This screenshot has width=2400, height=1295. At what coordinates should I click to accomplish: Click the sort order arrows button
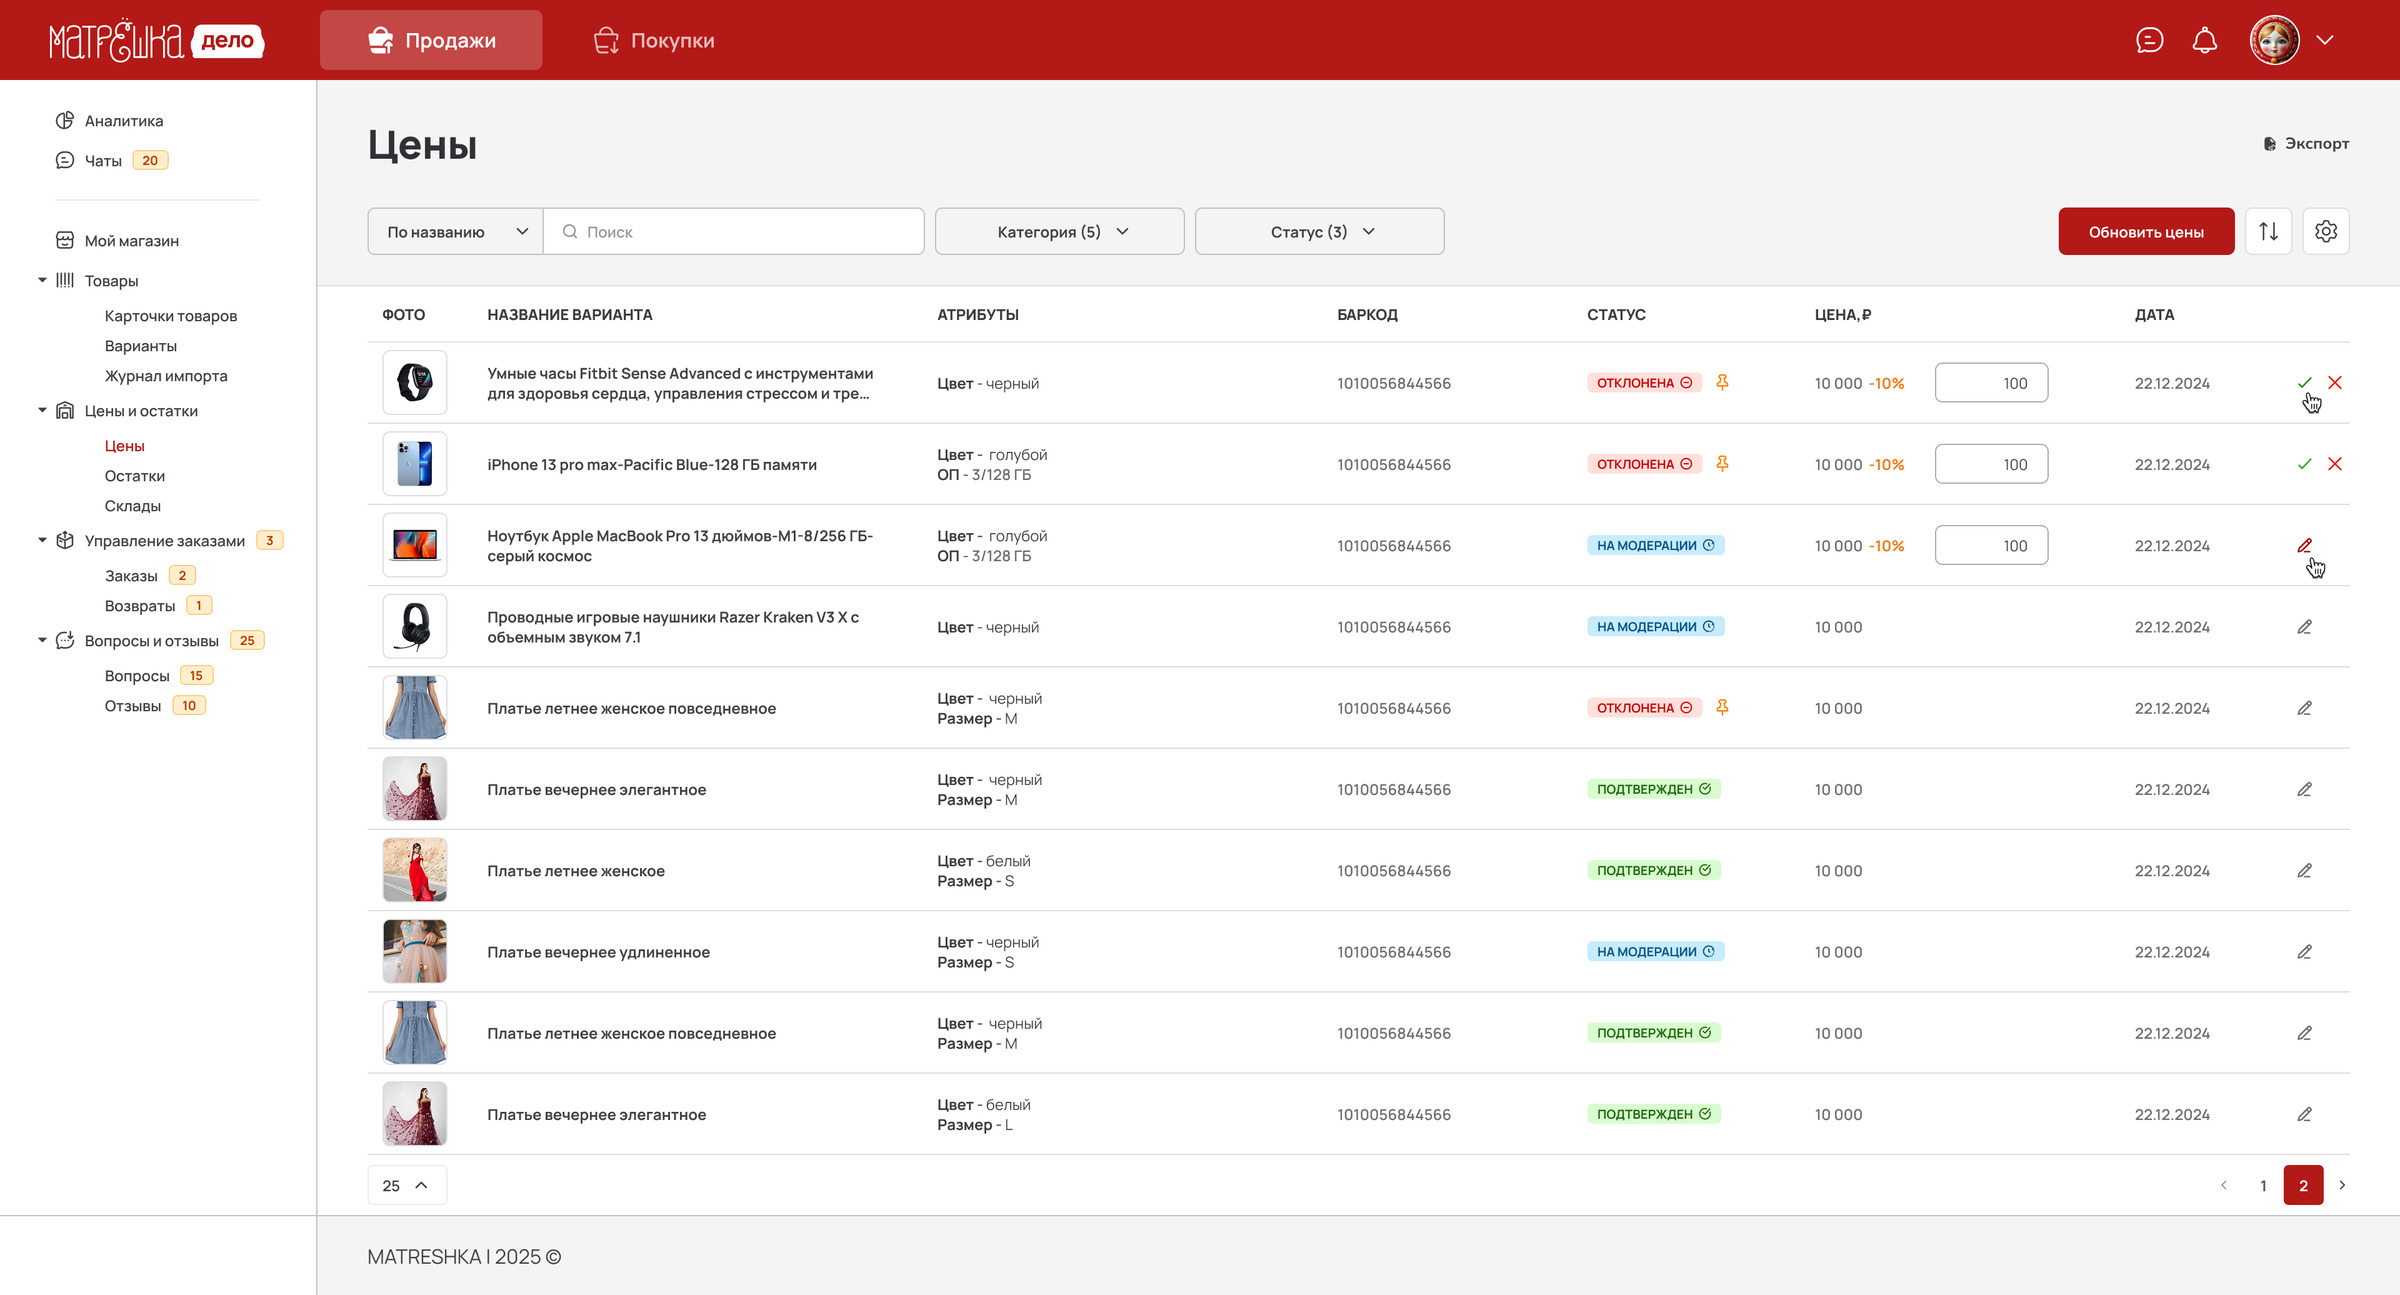coord(2269,231)
